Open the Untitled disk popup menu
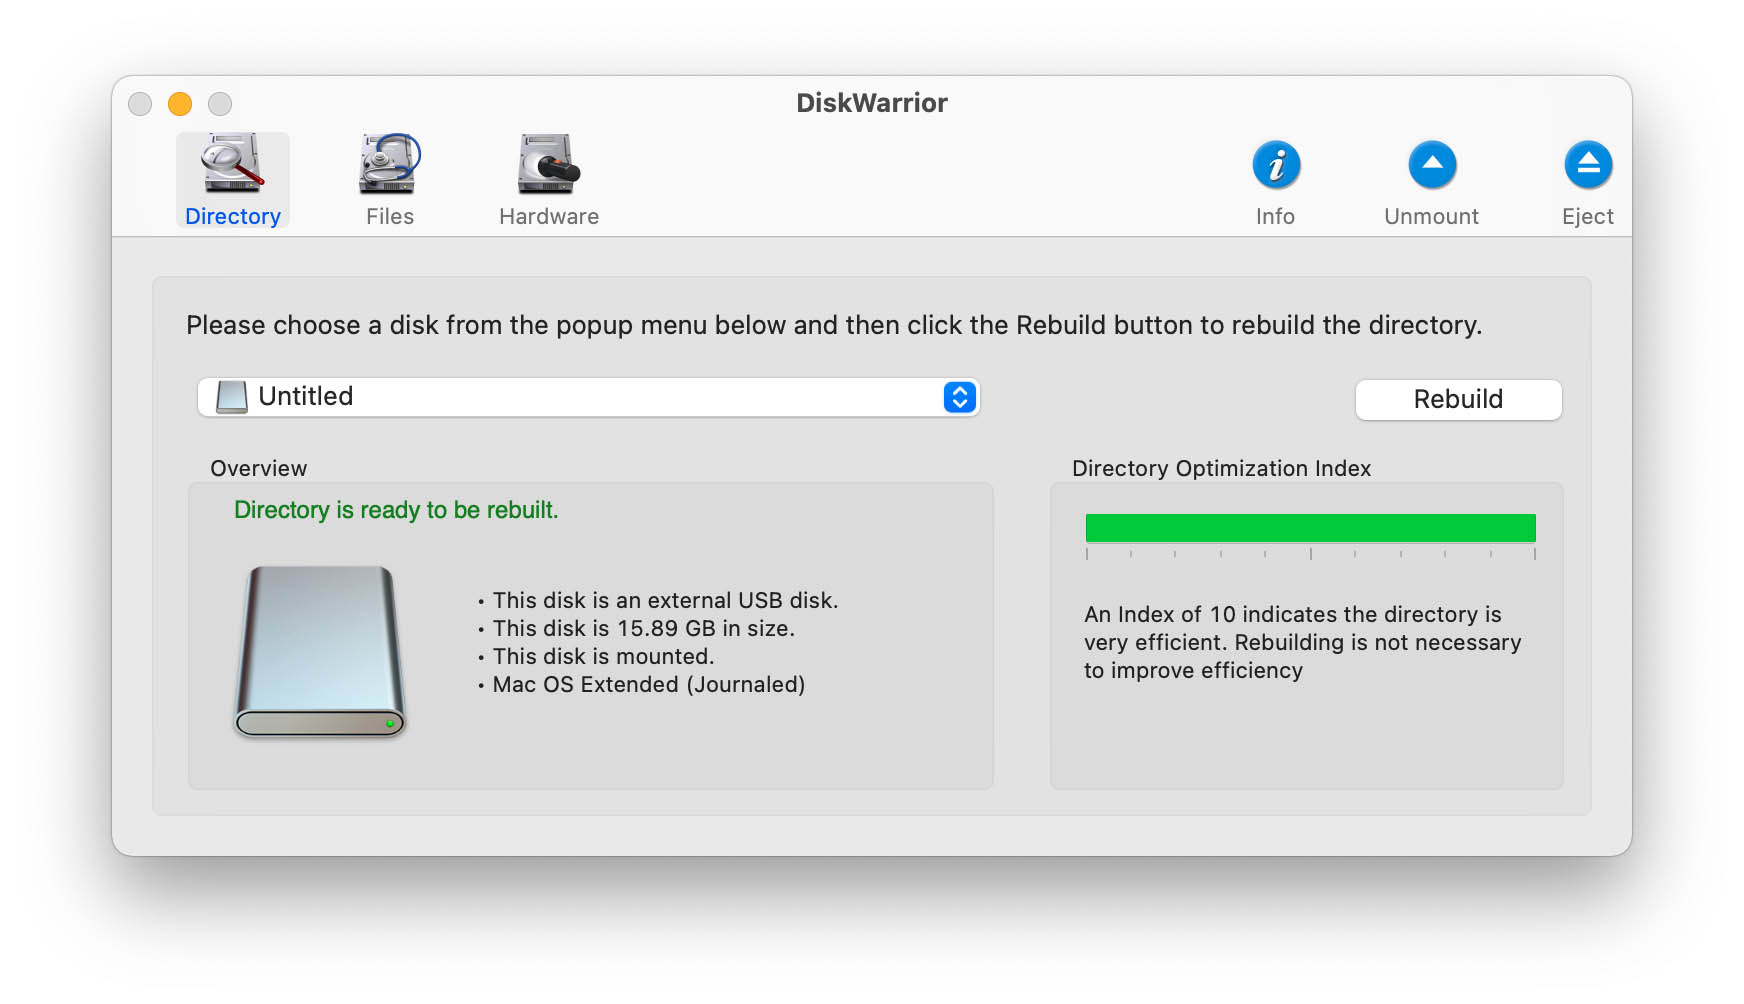The image size is (1744, 1004). point(588,397)
